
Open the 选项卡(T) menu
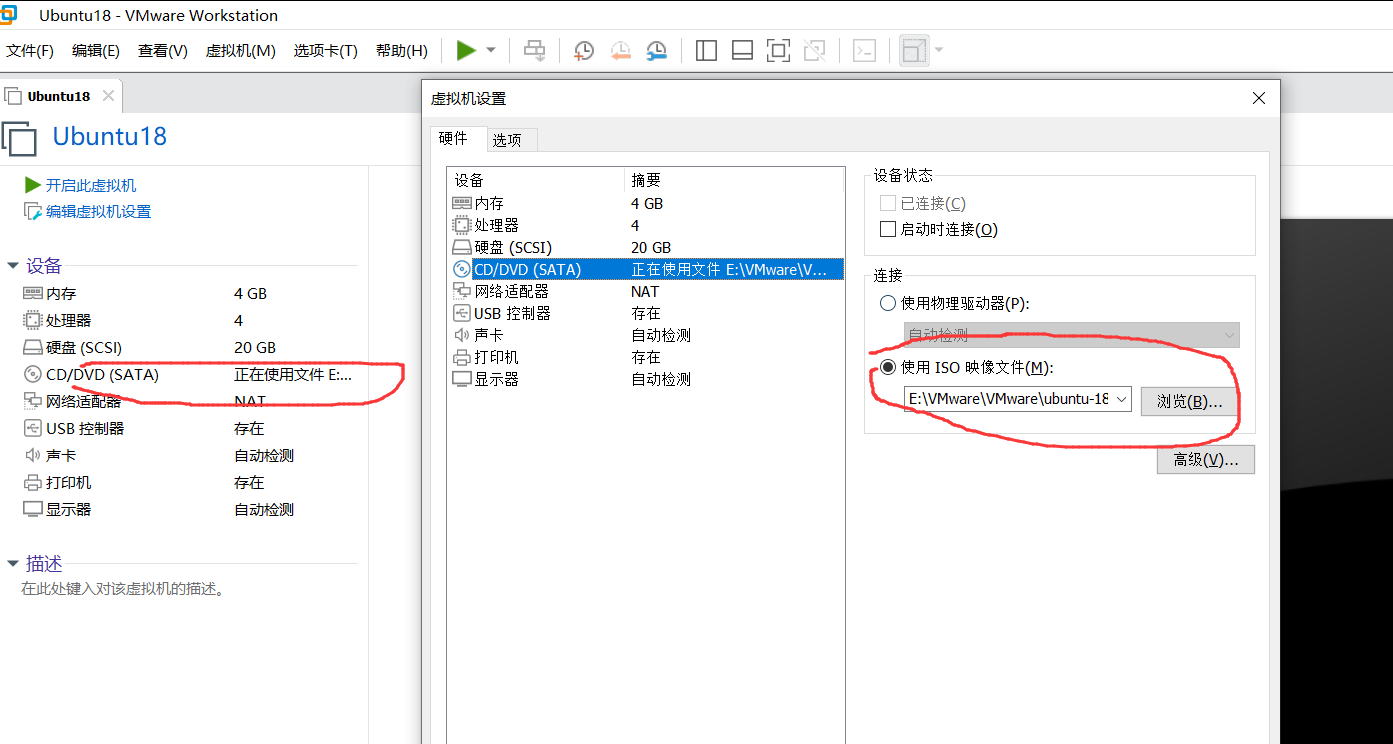(326, 50)
